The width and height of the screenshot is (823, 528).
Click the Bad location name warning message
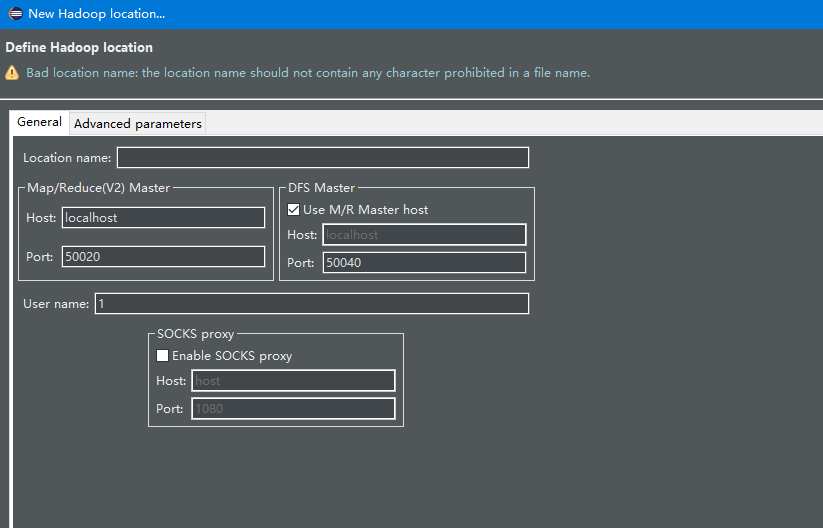(308, 72)
